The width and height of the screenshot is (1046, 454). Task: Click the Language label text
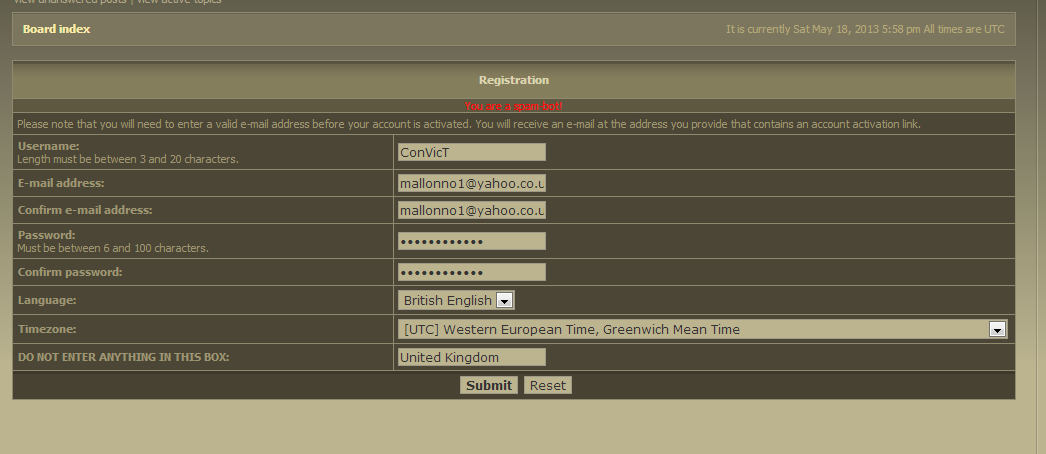47,300
